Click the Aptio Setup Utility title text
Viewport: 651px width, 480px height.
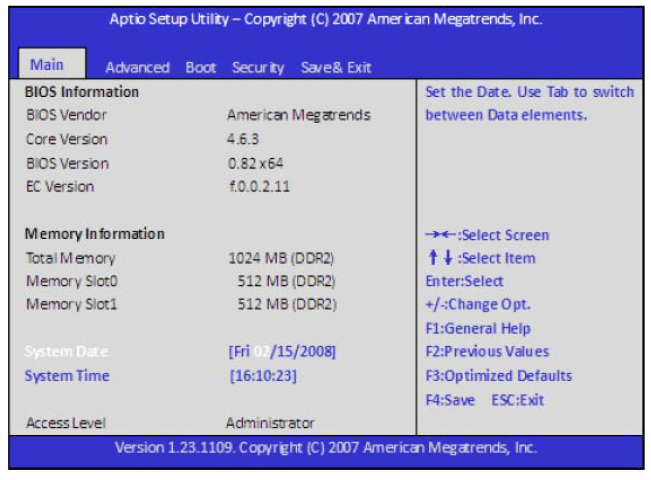pyautogui.click(x=326, y=19)
